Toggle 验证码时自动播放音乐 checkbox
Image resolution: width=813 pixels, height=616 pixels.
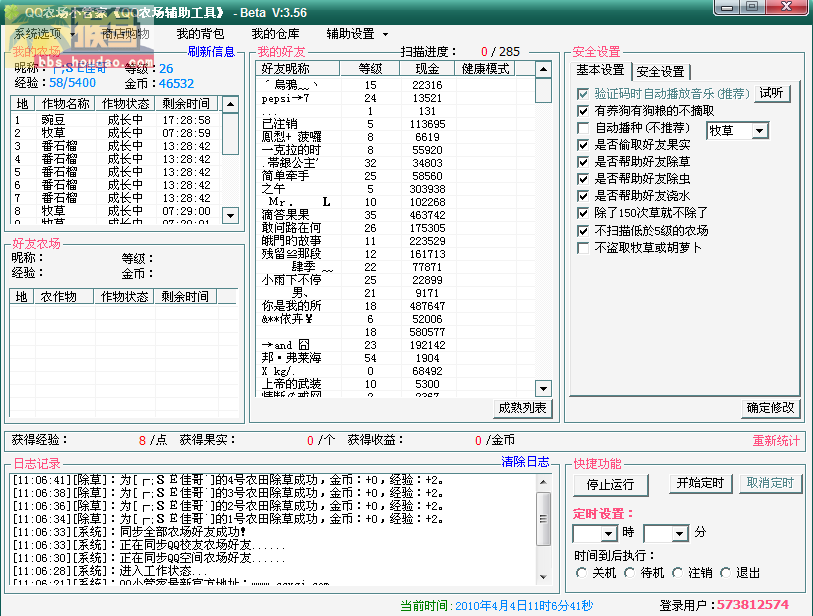583,94
